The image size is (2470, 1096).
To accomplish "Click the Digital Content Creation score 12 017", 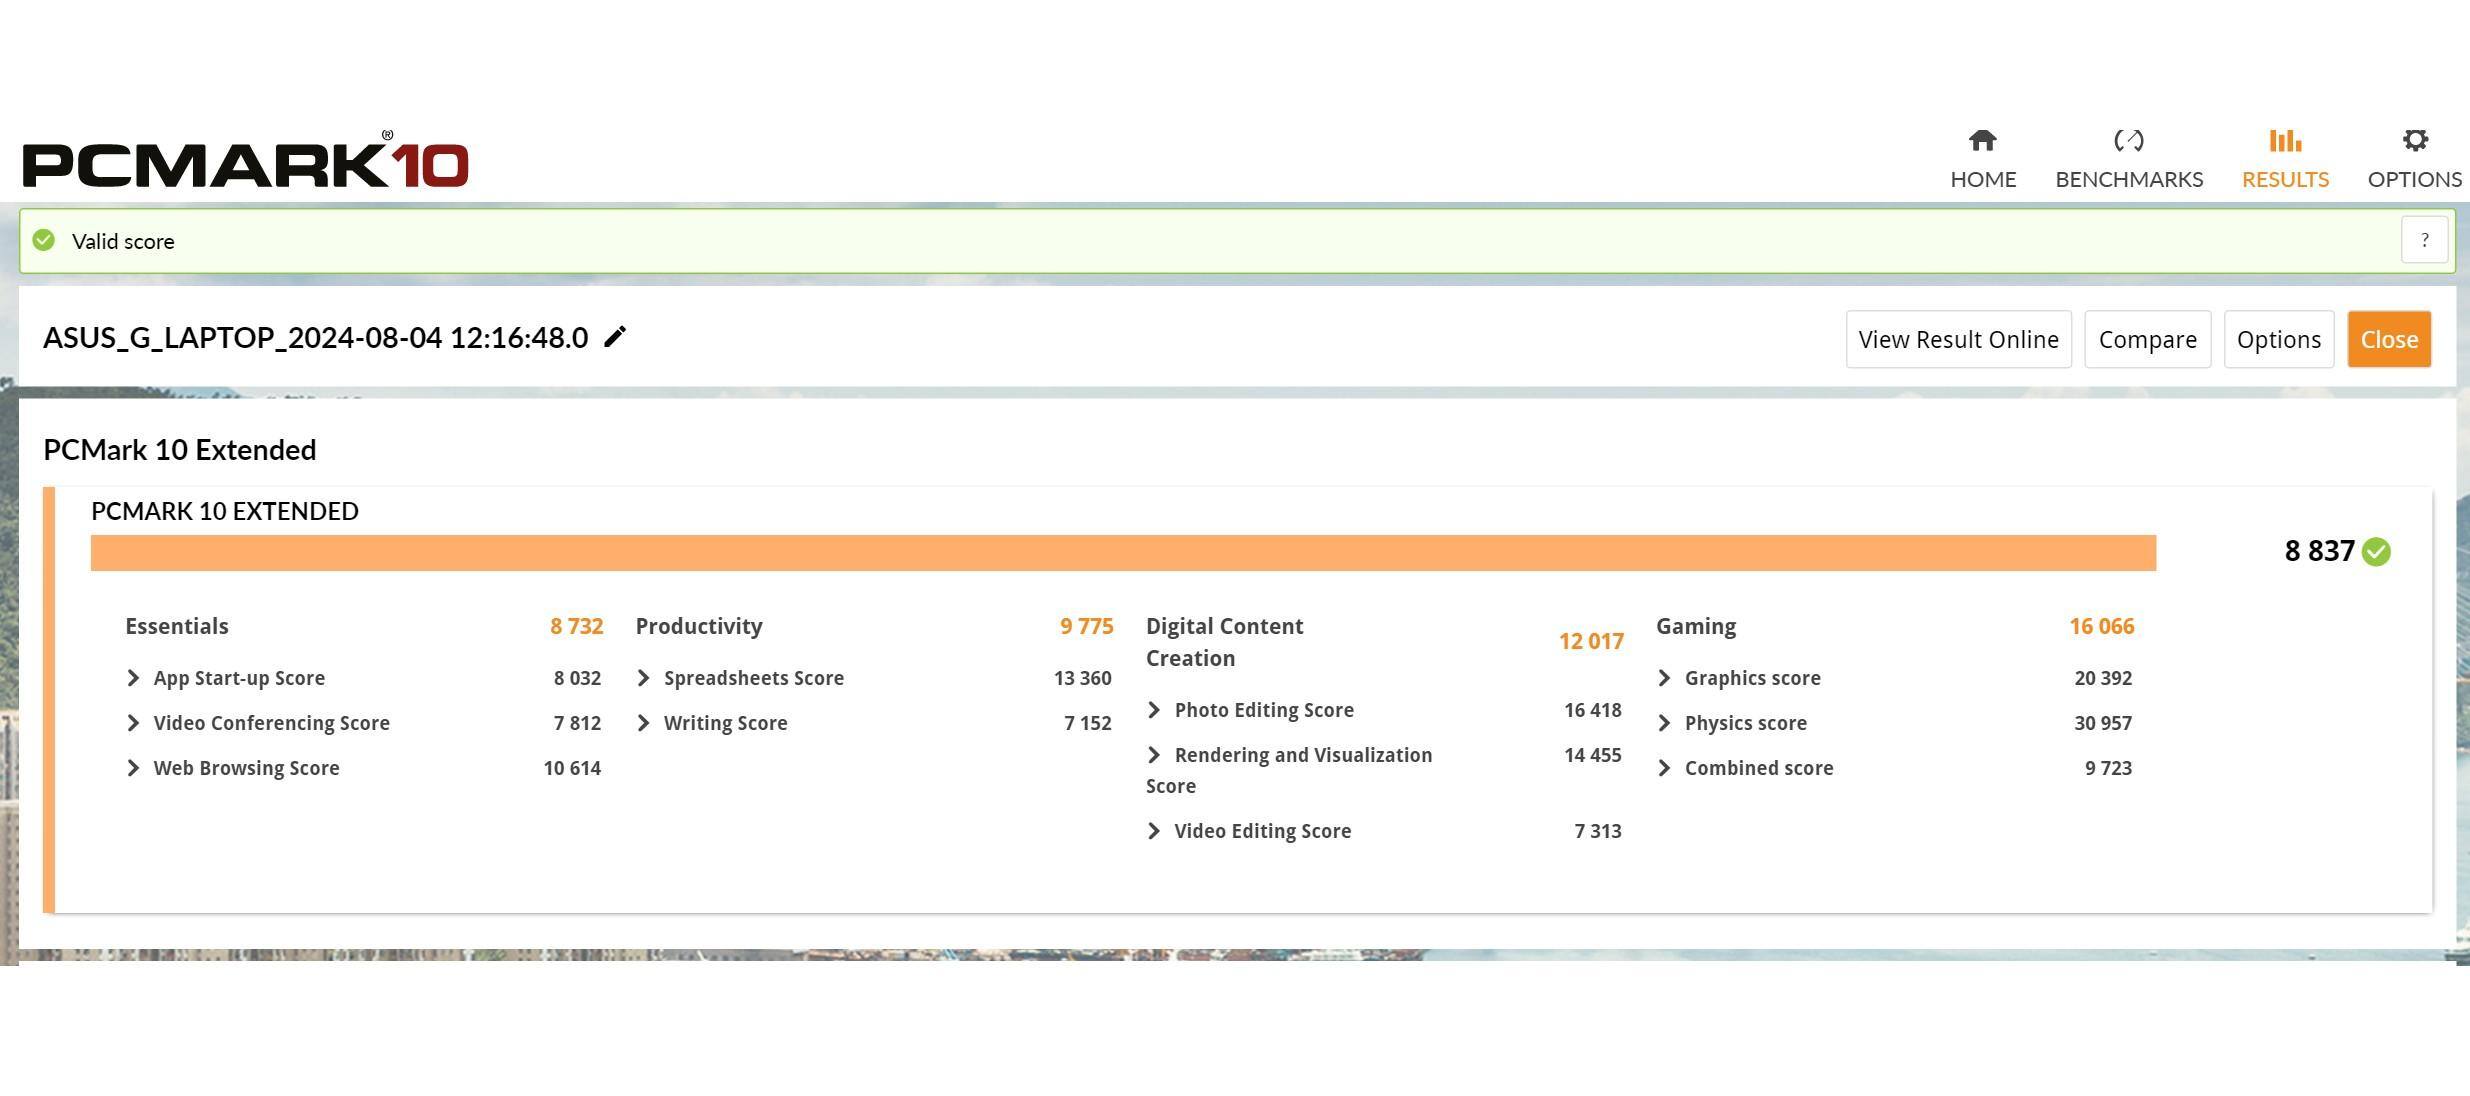I will pos(1591,641).
